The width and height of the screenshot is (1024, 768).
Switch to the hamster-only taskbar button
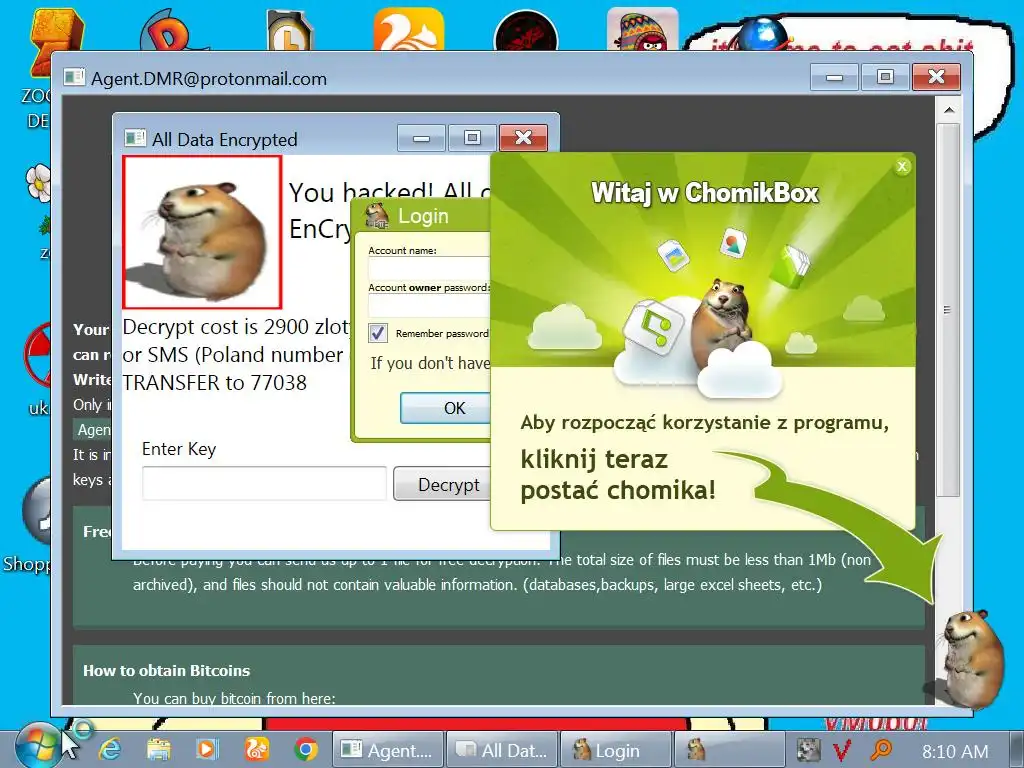[x=729, y=750]
